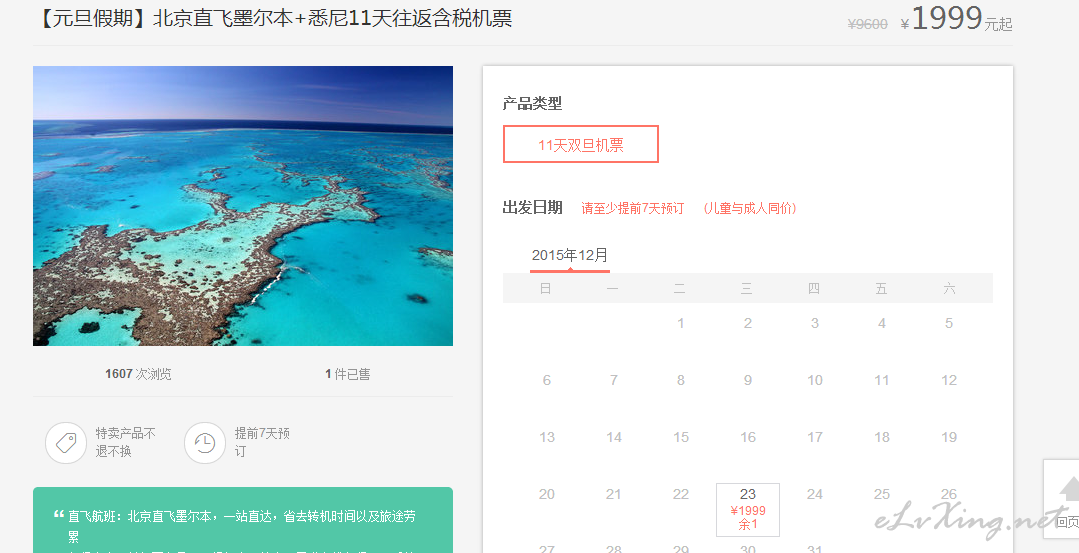Click calendar date 20
Screen dimensions: 1079x553
[546, 495]
